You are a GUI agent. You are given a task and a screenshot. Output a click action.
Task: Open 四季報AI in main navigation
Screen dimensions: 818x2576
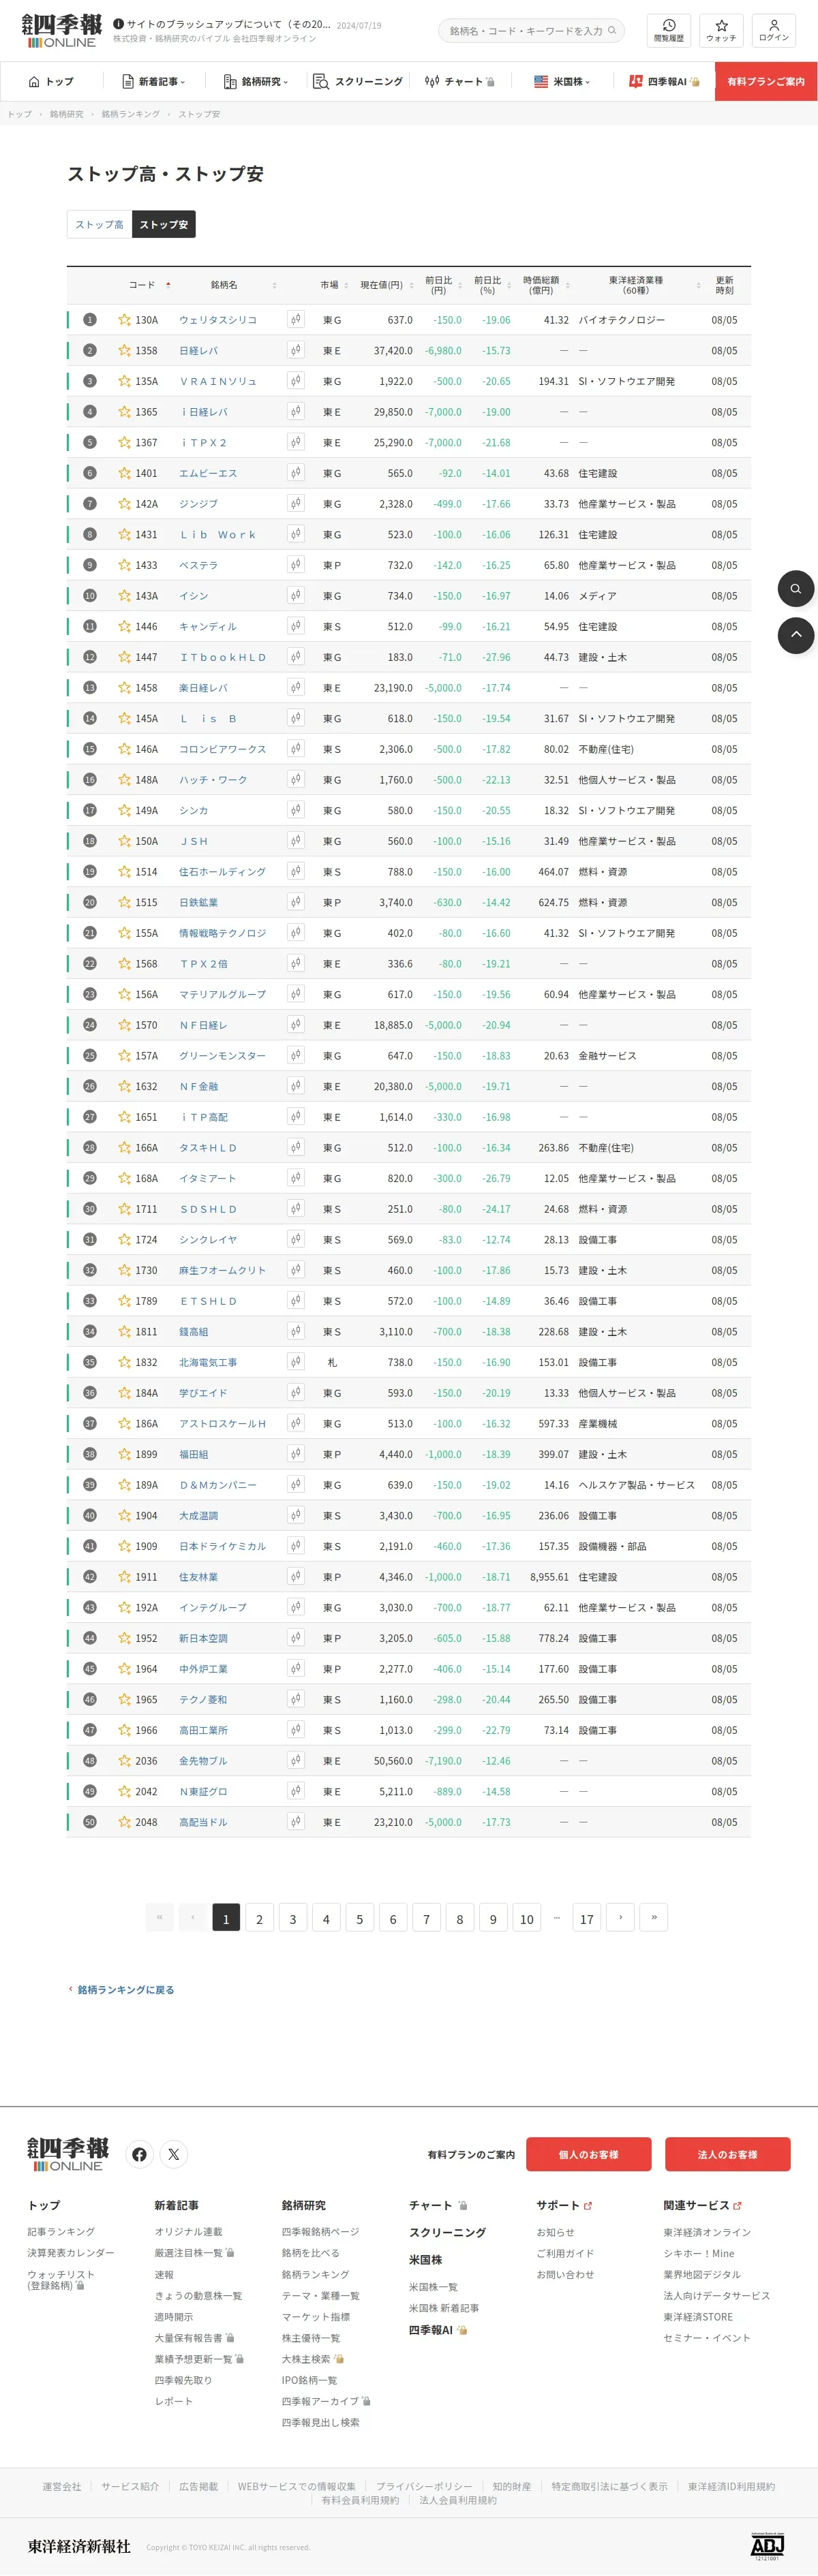664,81
